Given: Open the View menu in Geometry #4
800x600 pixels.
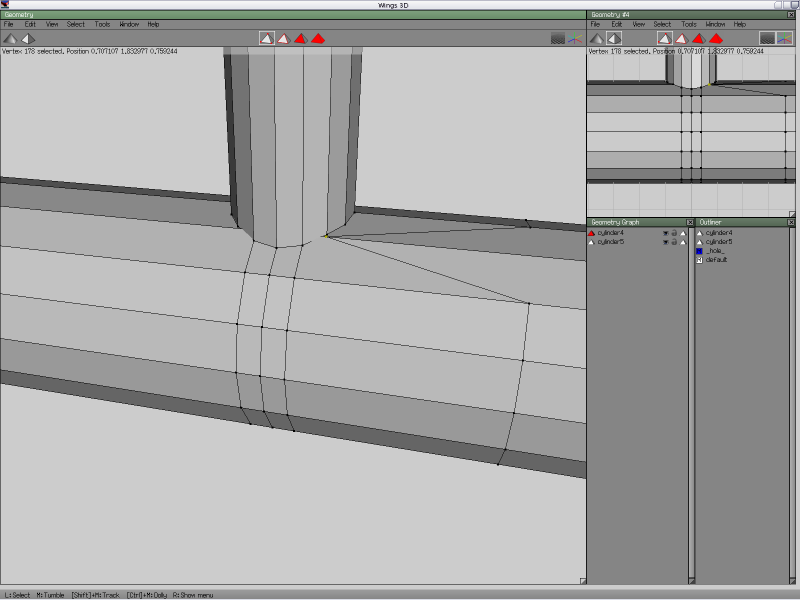Looking at the screenshot, I should (639, 24).
